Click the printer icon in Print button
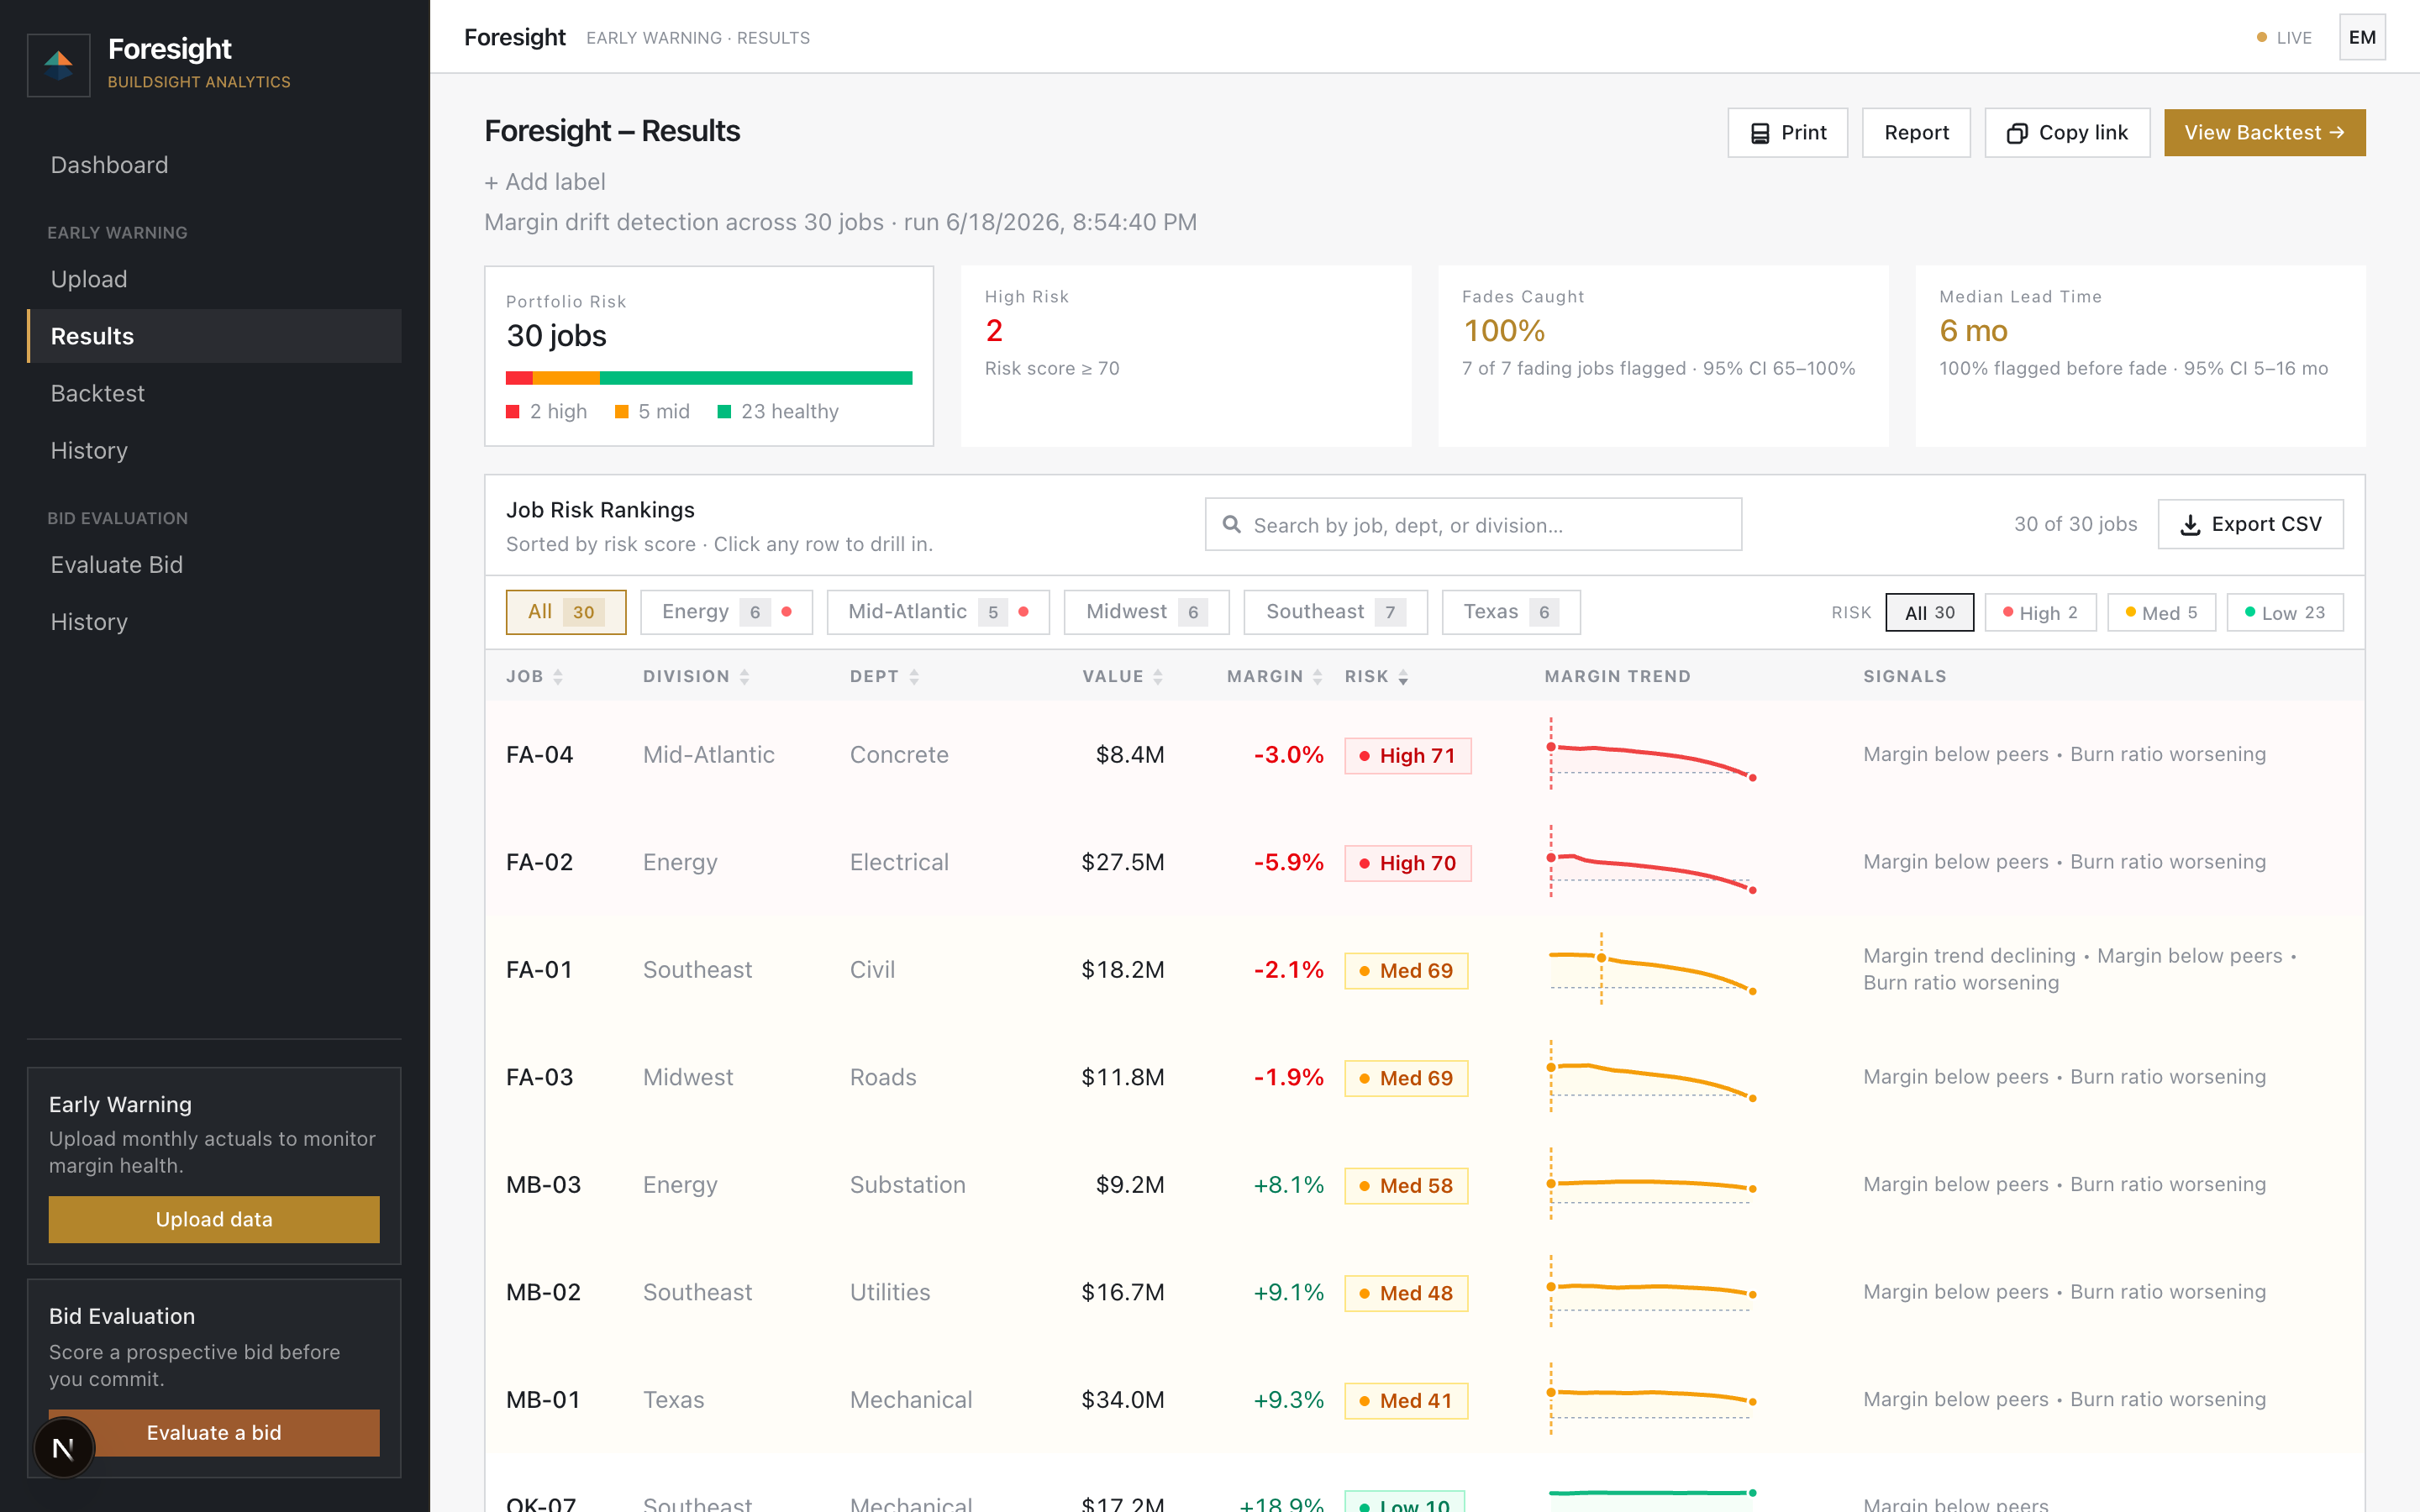This screenshot has width=2420, height=1512. [x=1760, y=133]
